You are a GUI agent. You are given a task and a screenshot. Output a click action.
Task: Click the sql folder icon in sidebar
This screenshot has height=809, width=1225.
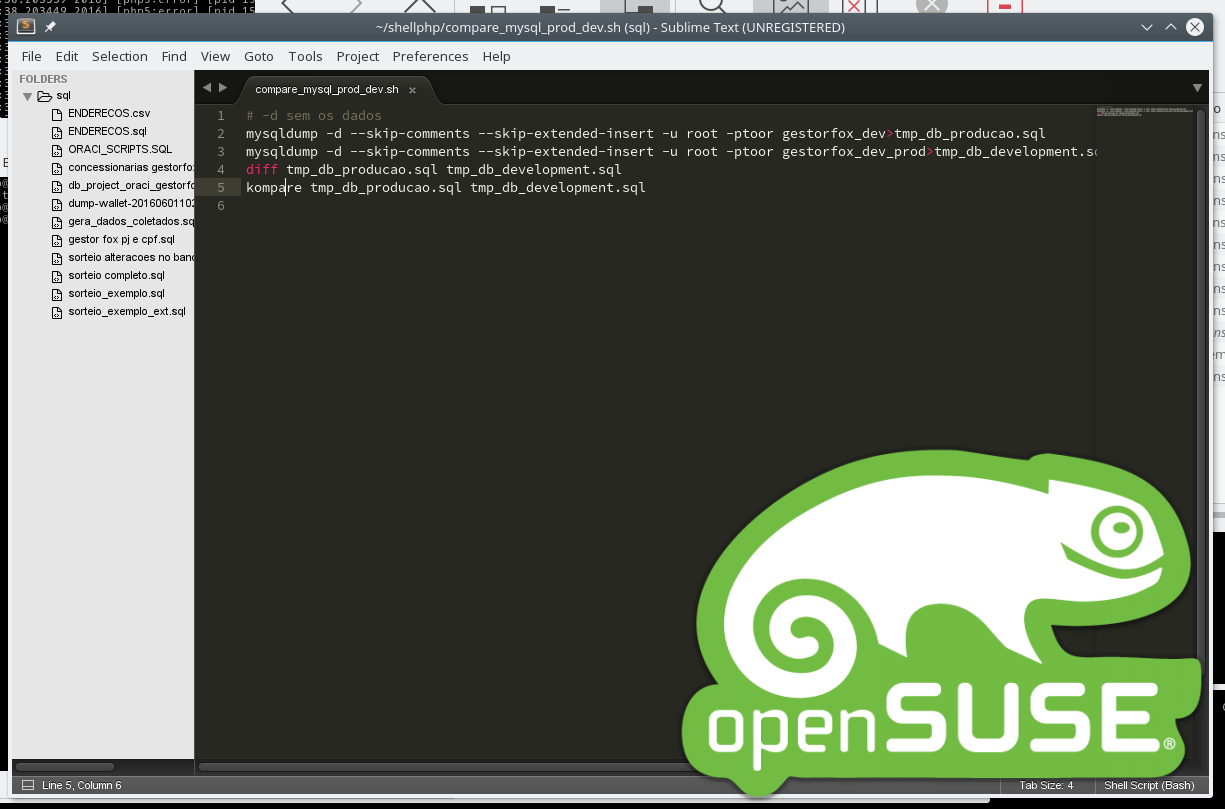pos(44,96)
